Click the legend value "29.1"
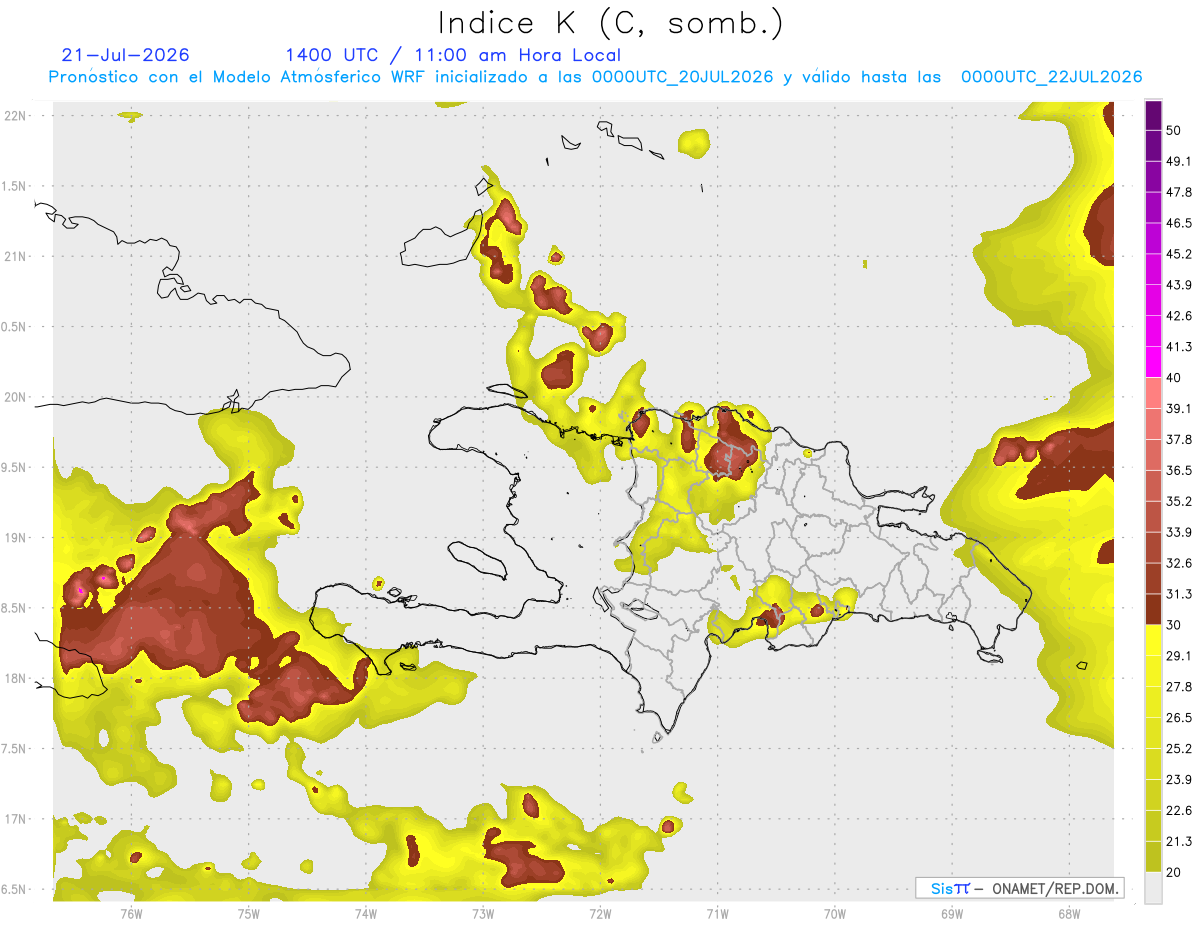The width and height of the screenshot is (1200, 927). tap(1178, 656)
